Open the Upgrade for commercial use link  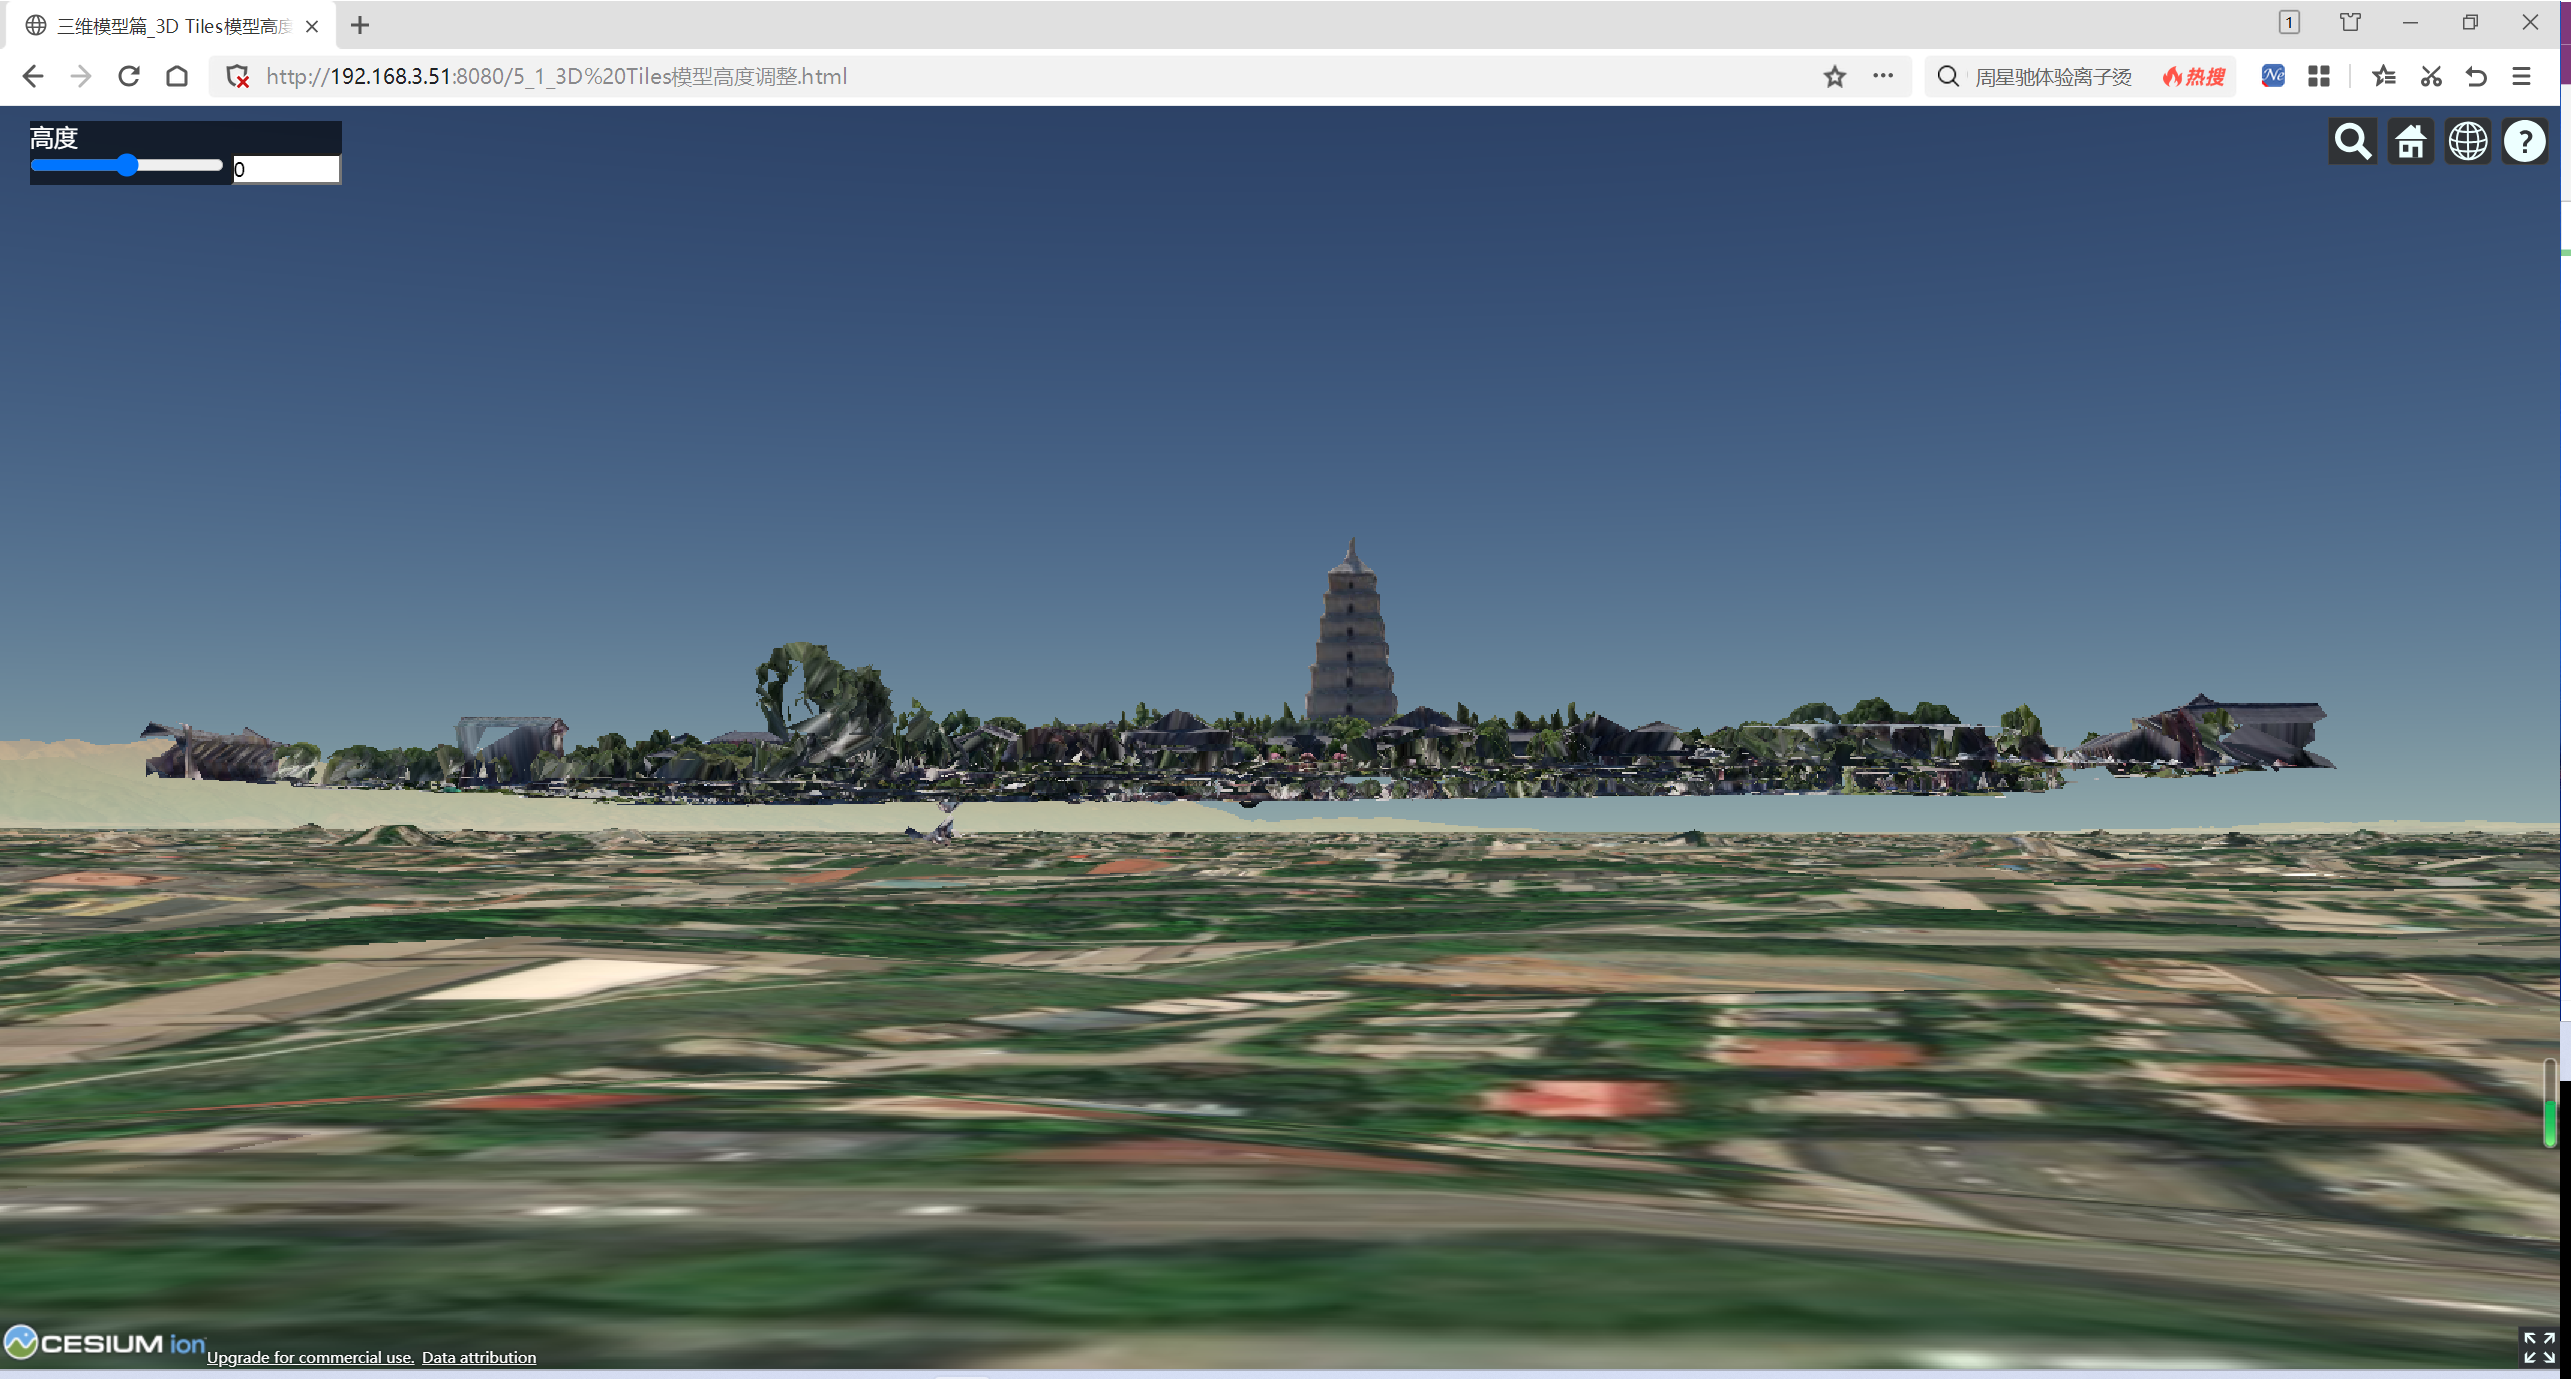(x=310, y=1357)
